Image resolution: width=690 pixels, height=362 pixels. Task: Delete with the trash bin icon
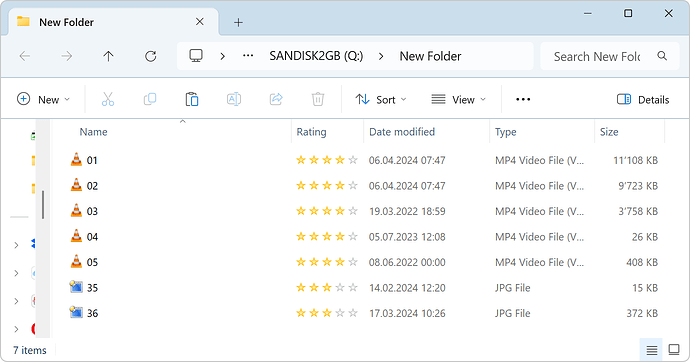pos(318,99)
